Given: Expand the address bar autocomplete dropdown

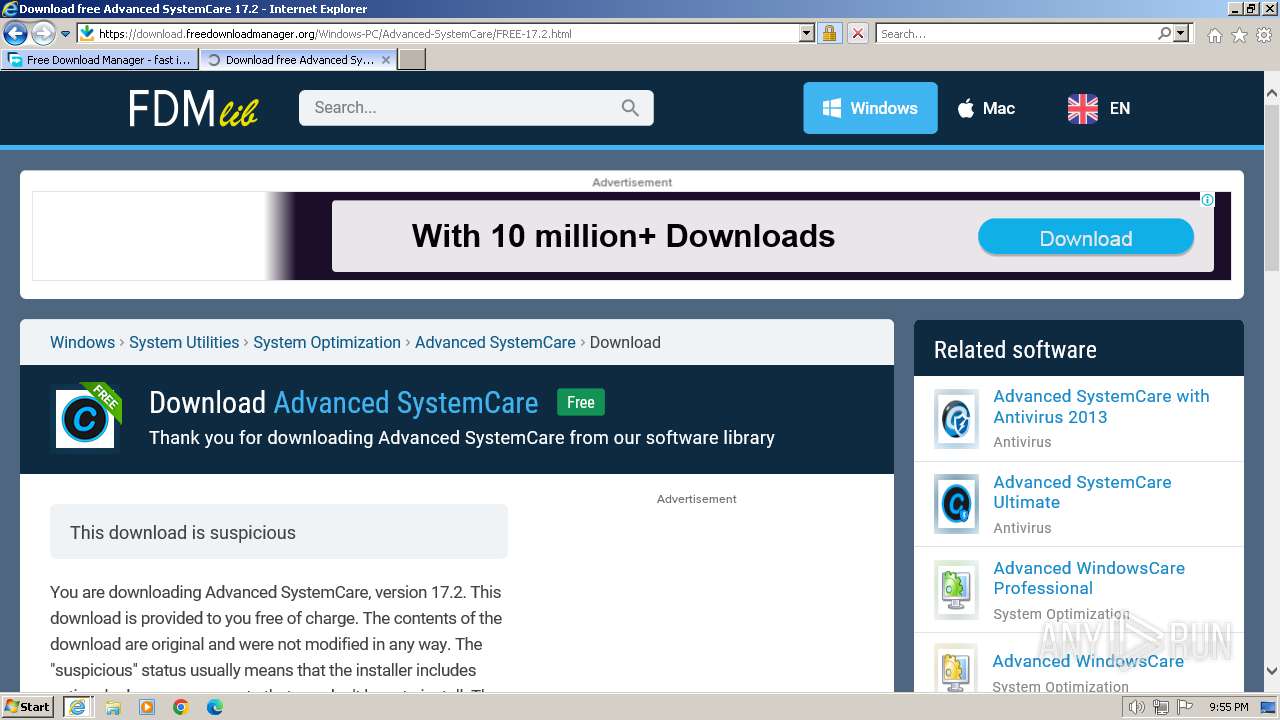Looking at the screenshot, I should 807,33.
